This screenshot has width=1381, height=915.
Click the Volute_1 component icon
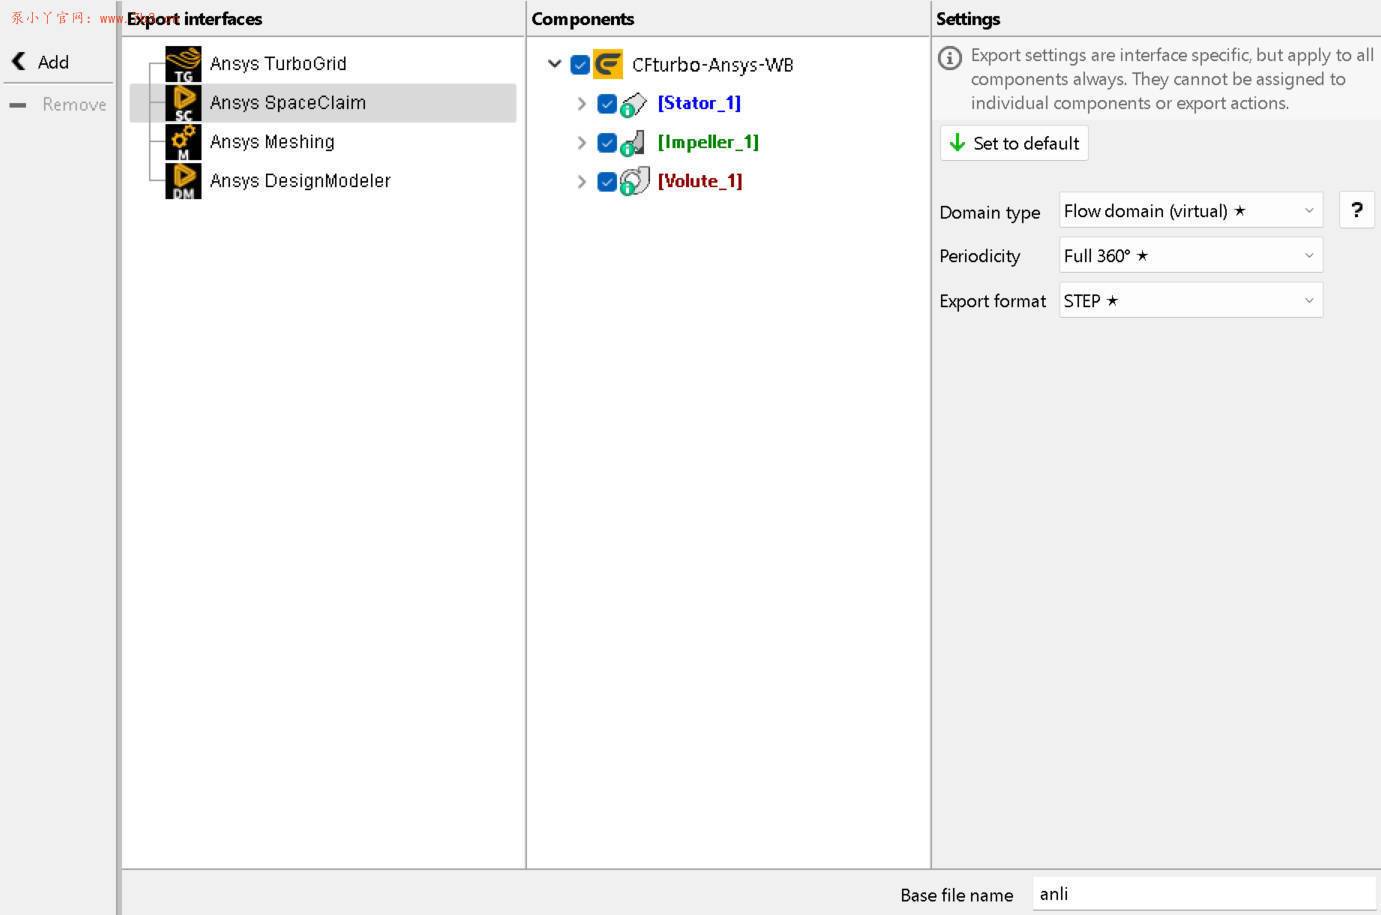coord(633,182)
